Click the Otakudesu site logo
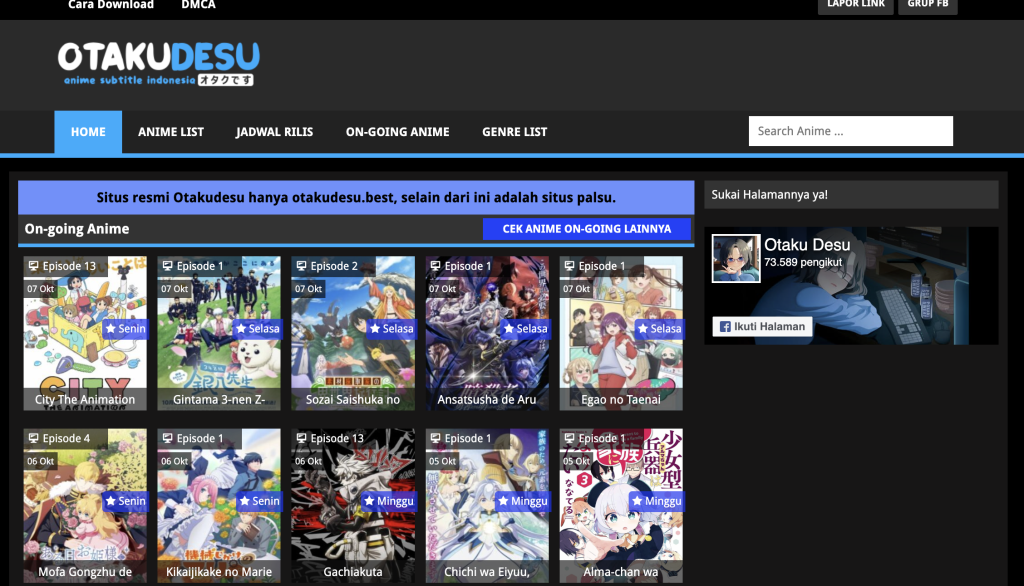Viewport: 1024px width, 586px height. pos(158,63)
